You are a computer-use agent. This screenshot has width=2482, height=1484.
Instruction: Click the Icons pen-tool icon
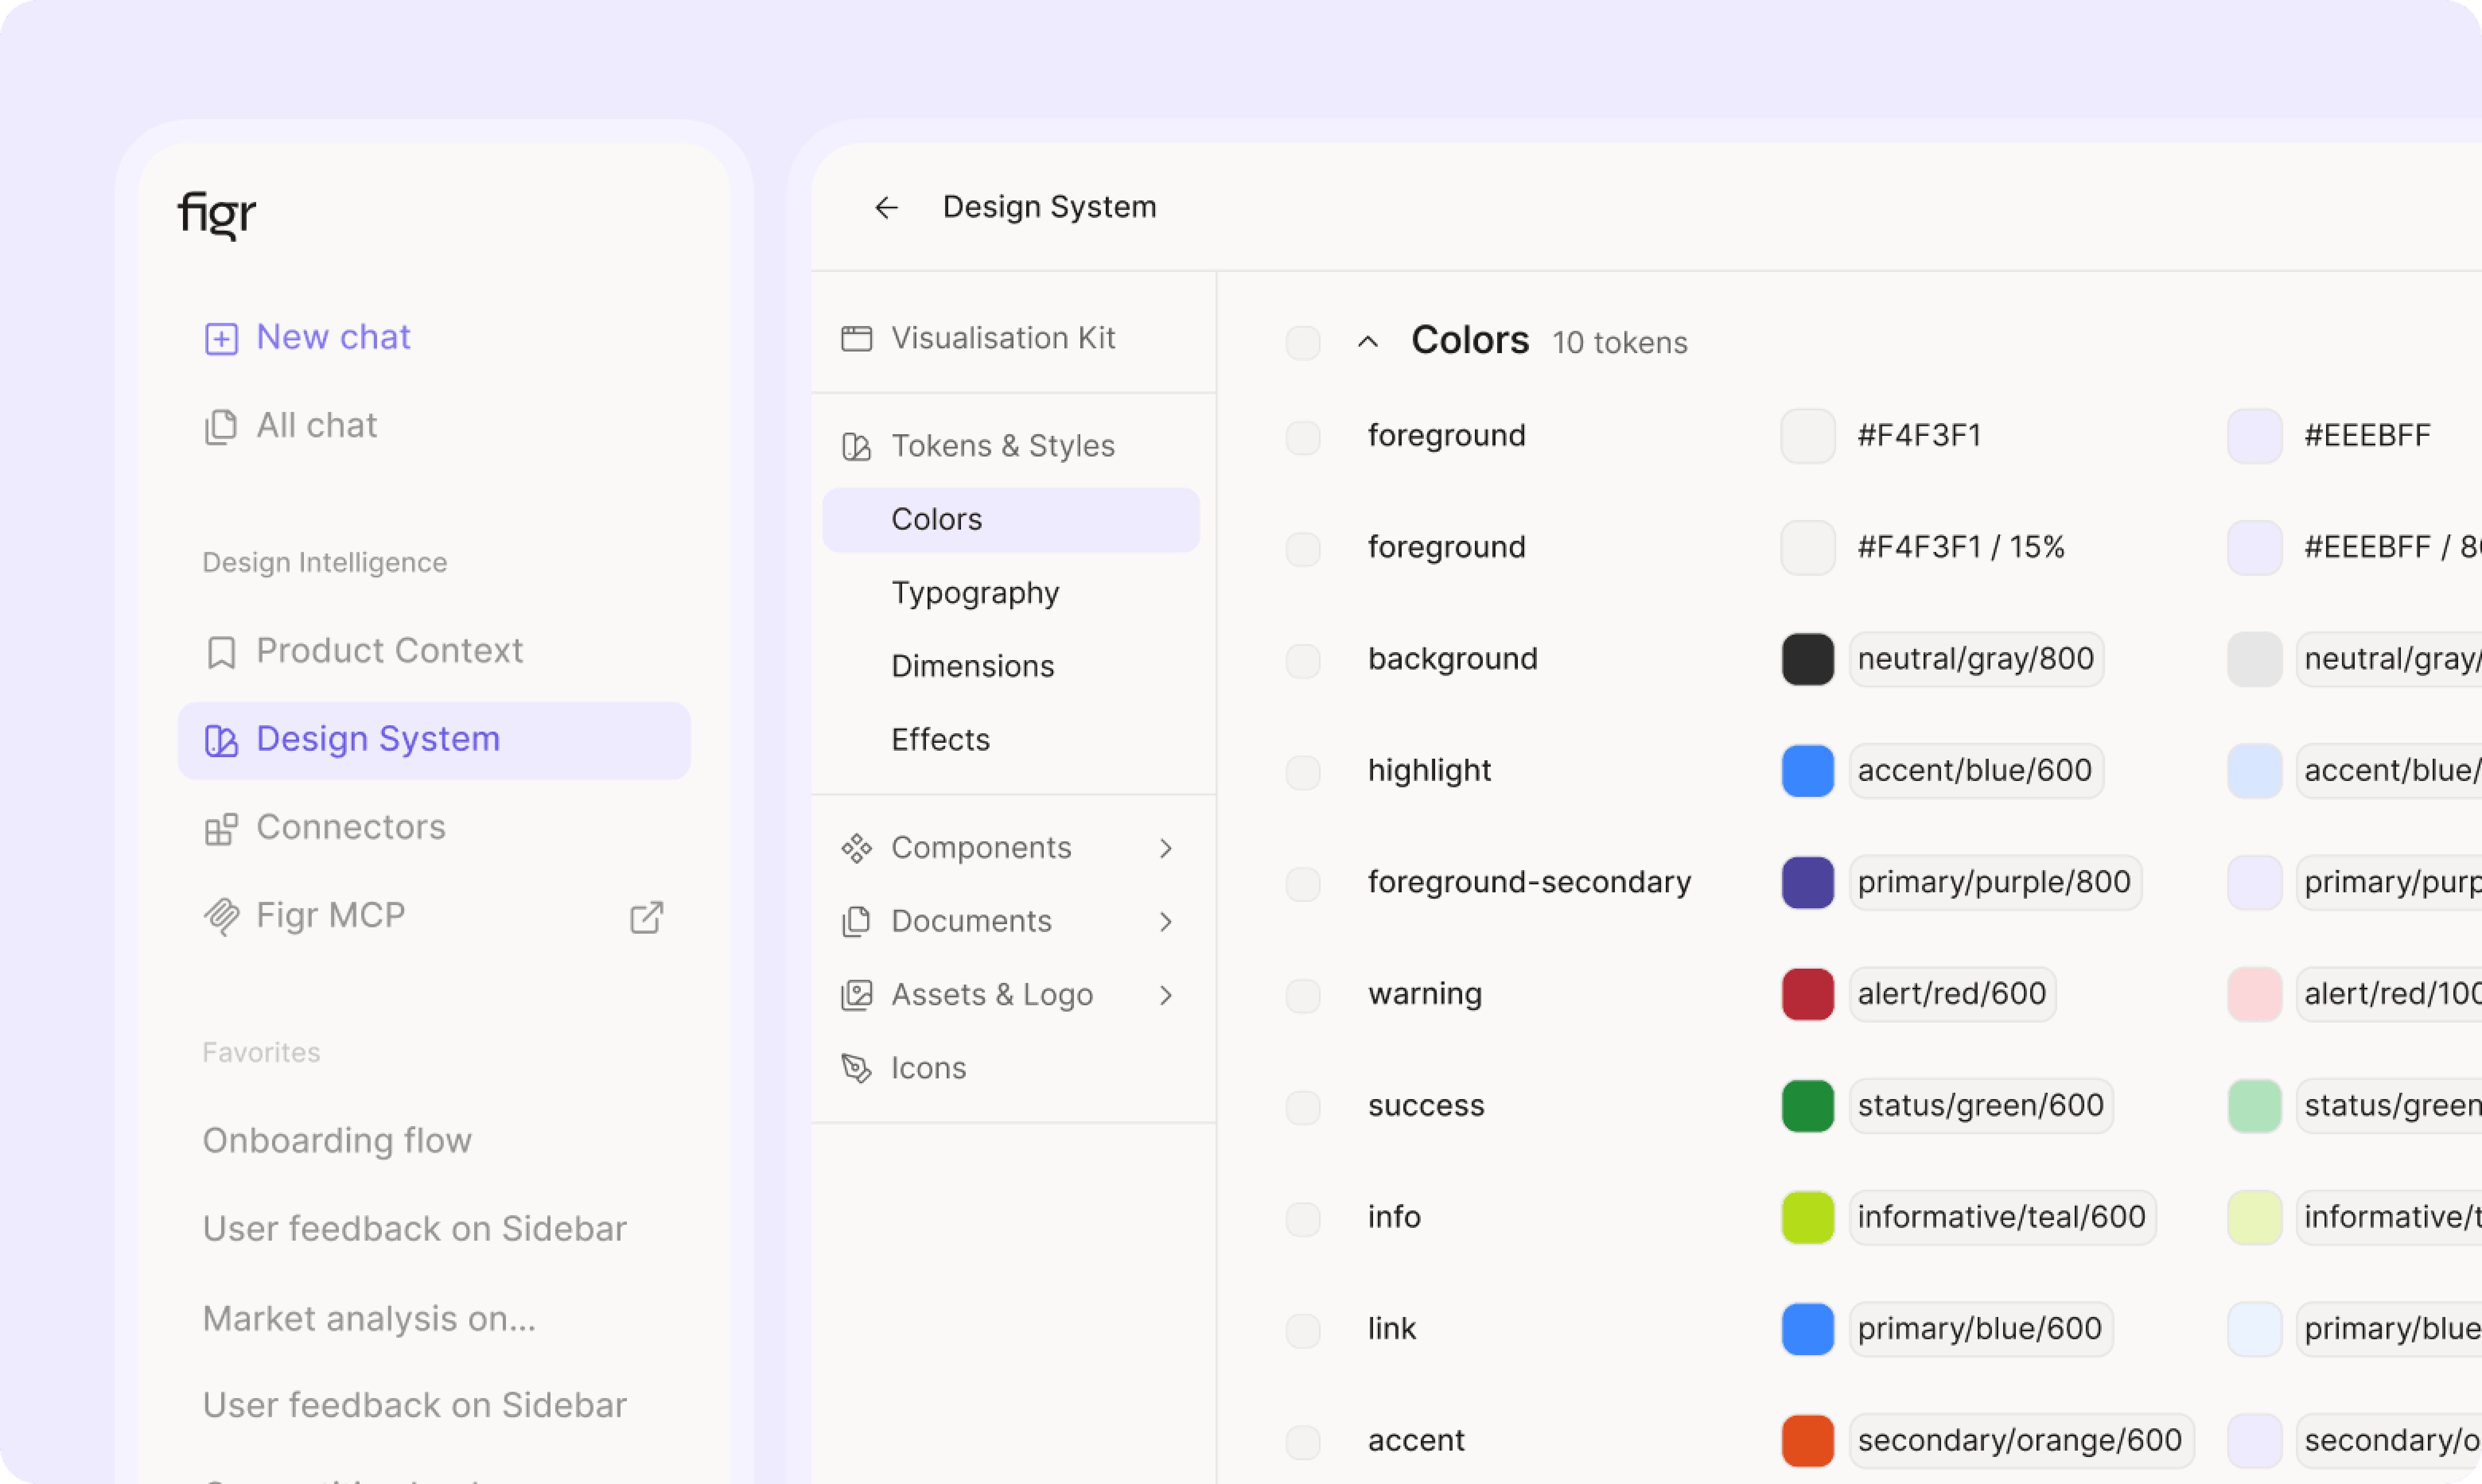point(856,1068)
